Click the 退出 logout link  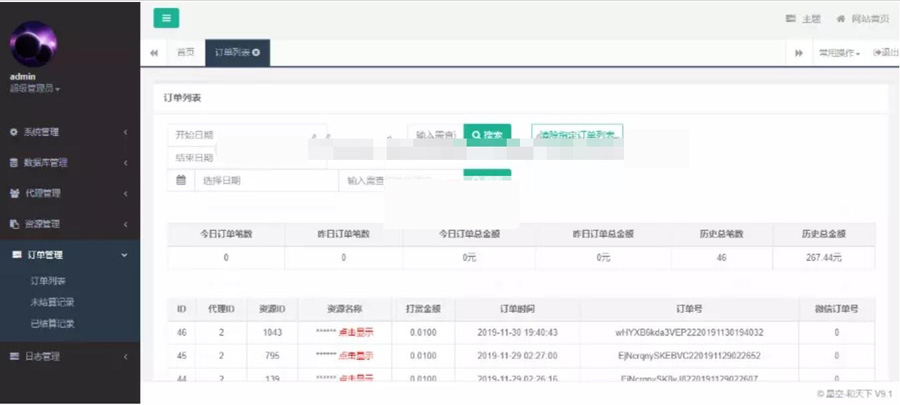884,53
